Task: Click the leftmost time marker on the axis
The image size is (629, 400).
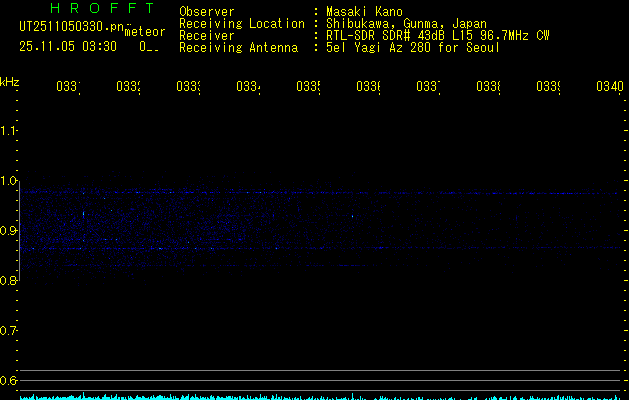Action: tap(67, 87)
